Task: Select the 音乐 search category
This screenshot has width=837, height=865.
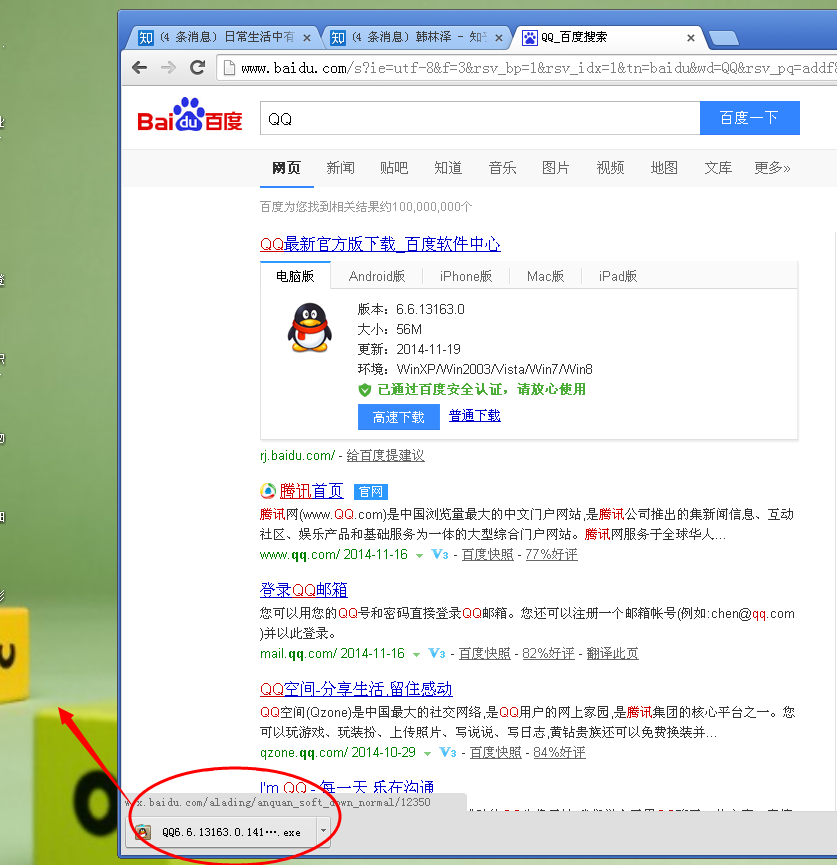Action: pyautogui.click(x=502, y=168)
